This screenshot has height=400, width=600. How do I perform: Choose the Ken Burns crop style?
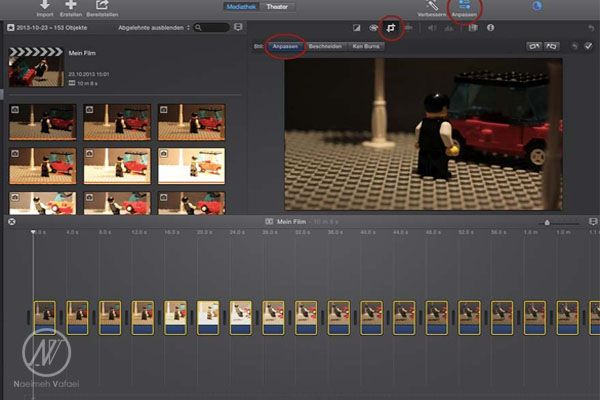(366, 46)
